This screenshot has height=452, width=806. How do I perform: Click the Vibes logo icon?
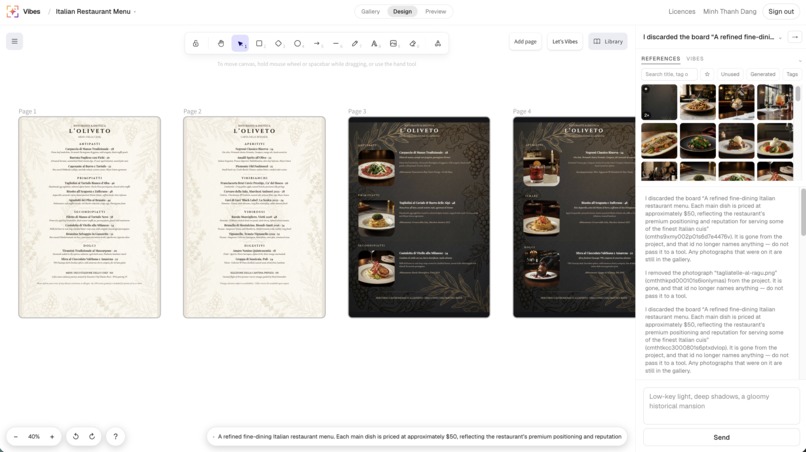coord(12,11)
